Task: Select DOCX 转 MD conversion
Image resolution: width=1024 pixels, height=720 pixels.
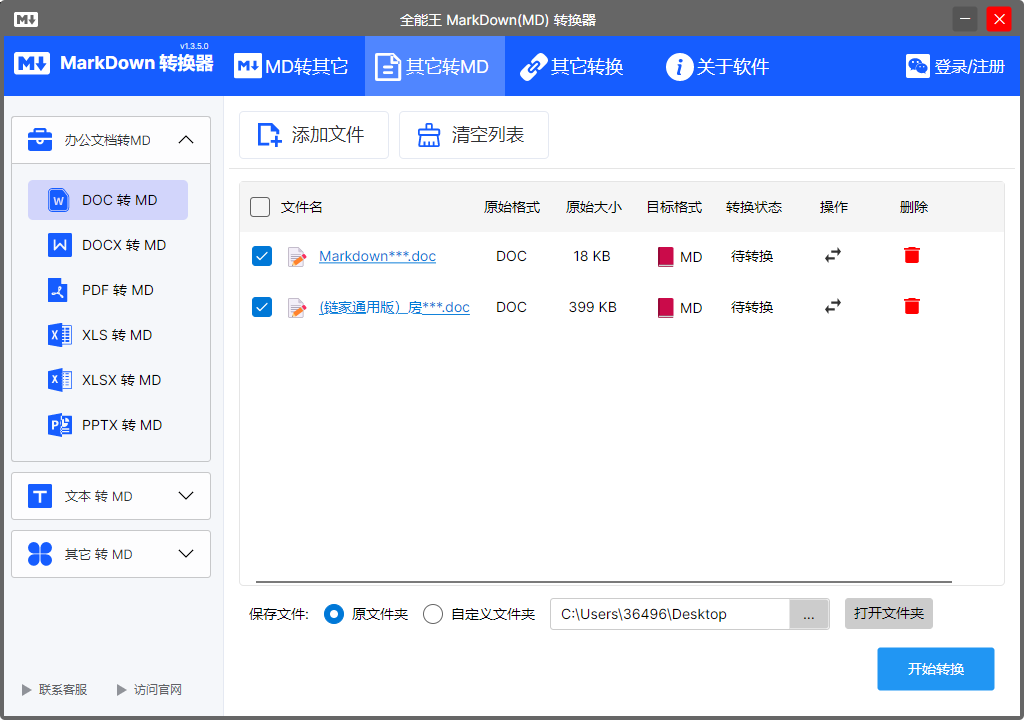Action: pos(108,245)
